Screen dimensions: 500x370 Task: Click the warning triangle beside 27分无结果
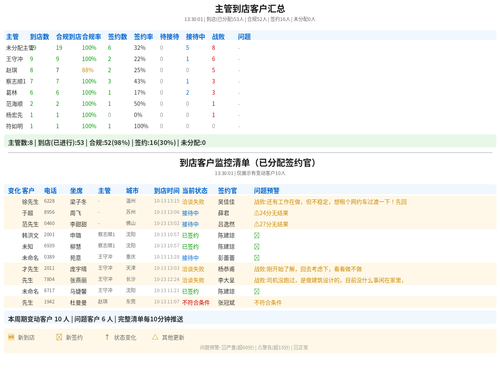point(257,224)
